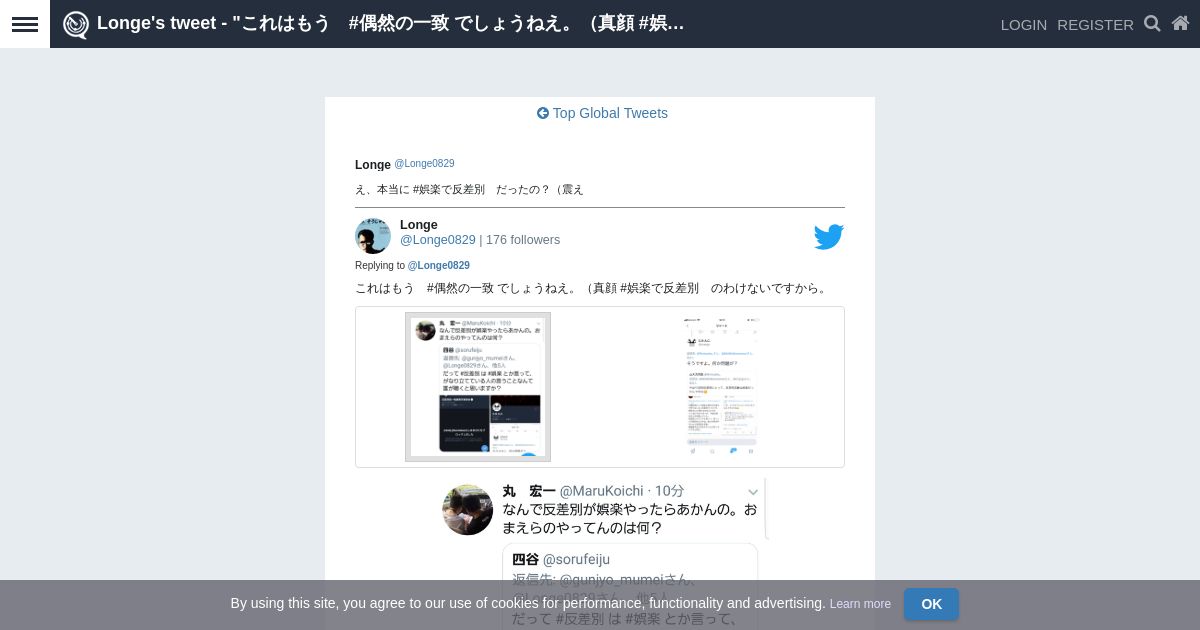The width and height of the screenshot is (1200, 630).
Task: Open the dark-mode tweet screenshot thumbnail
Action: pos(478,387)
